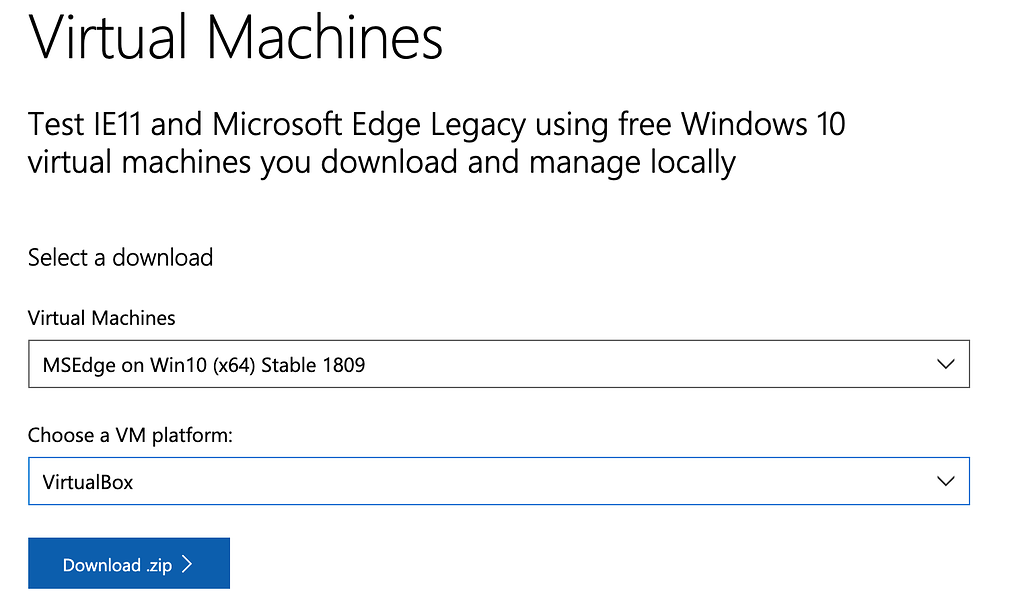Click 'MSEdge' text in first dropdown
The width and height of the screenshot is (1024, 613).
coord(78,366)
